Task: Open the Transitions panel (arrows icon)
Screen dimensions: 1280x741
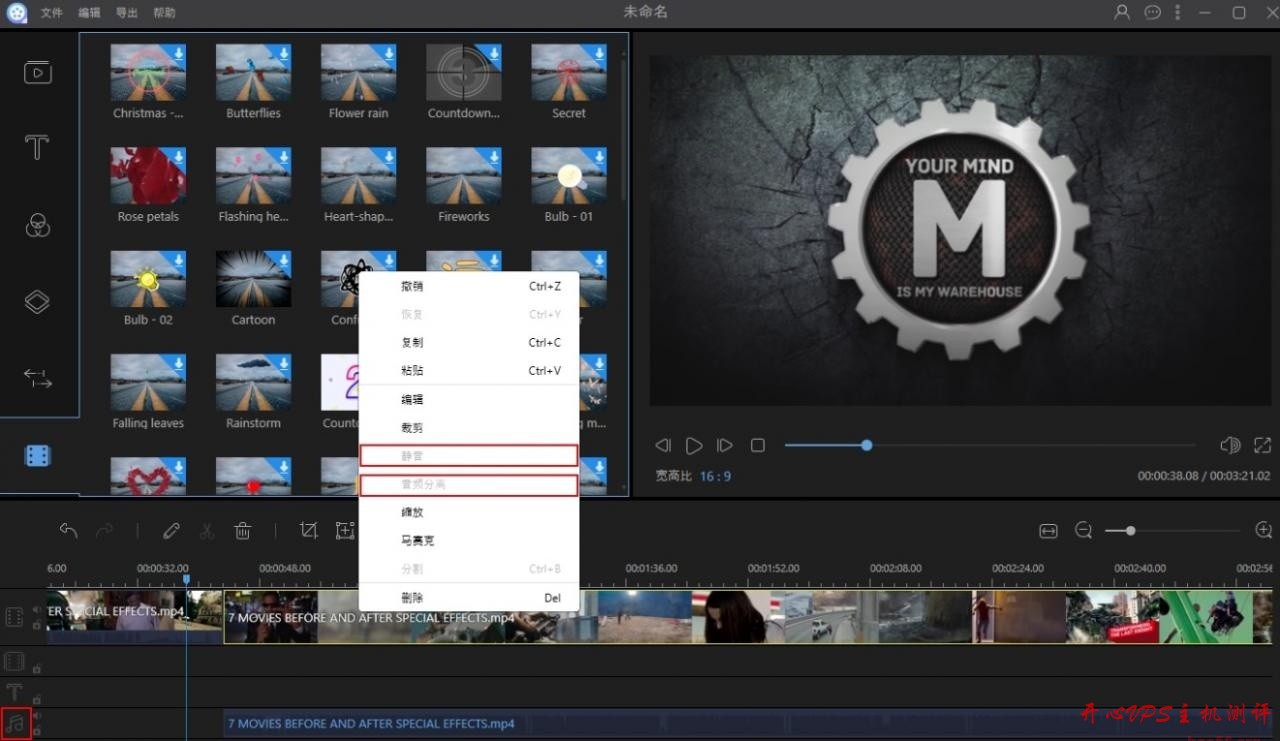Action: click(x=37, y=378)
